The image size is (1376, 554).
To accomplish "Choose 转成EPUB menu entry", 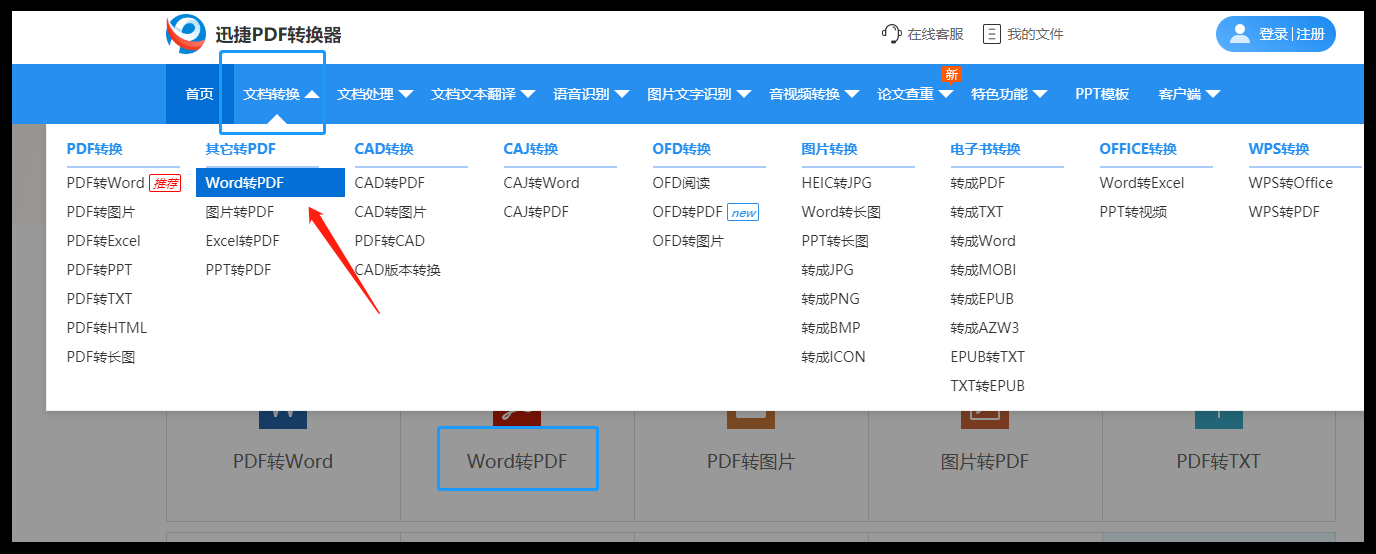I will pos(982,299).
